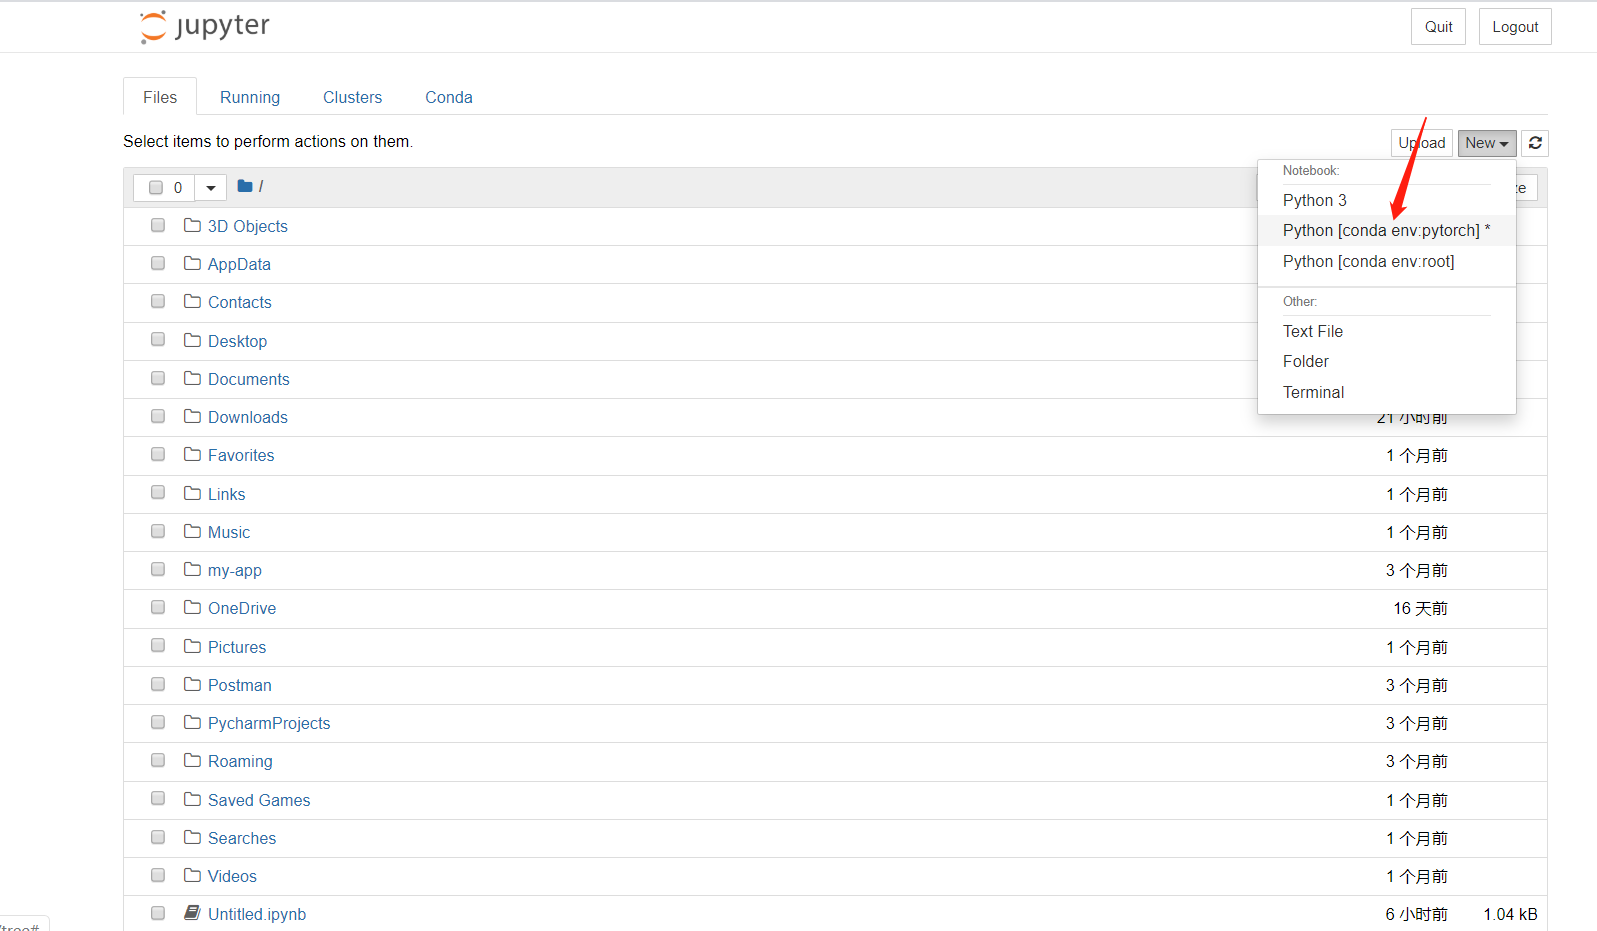Click the Documents folder icon
This screenshot has width=1597, height=931.
point(193,379)
